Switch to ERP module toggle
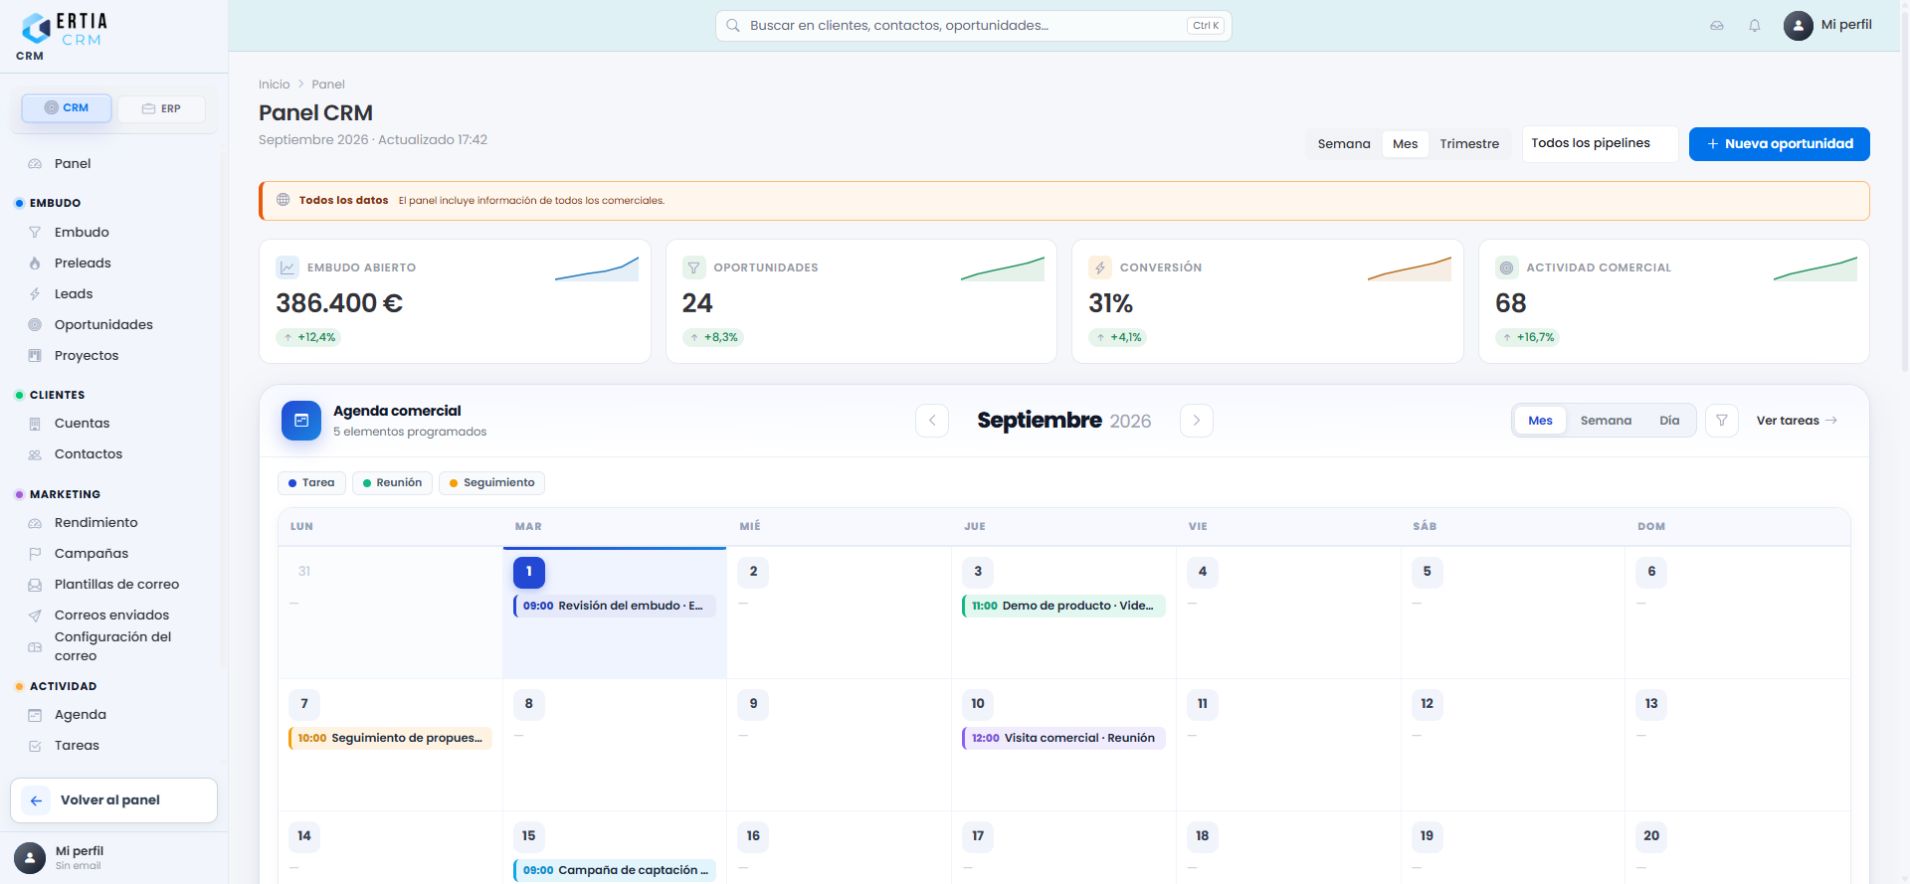This screenshot has height=884, width=1910. [161, 109]
